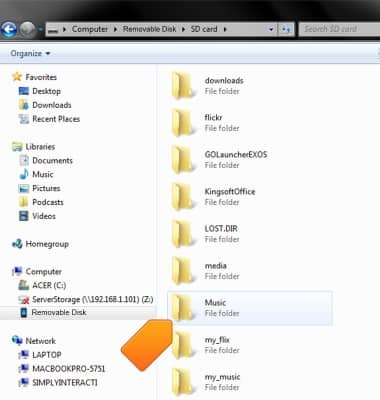Select the downloads folder icon

183,86
